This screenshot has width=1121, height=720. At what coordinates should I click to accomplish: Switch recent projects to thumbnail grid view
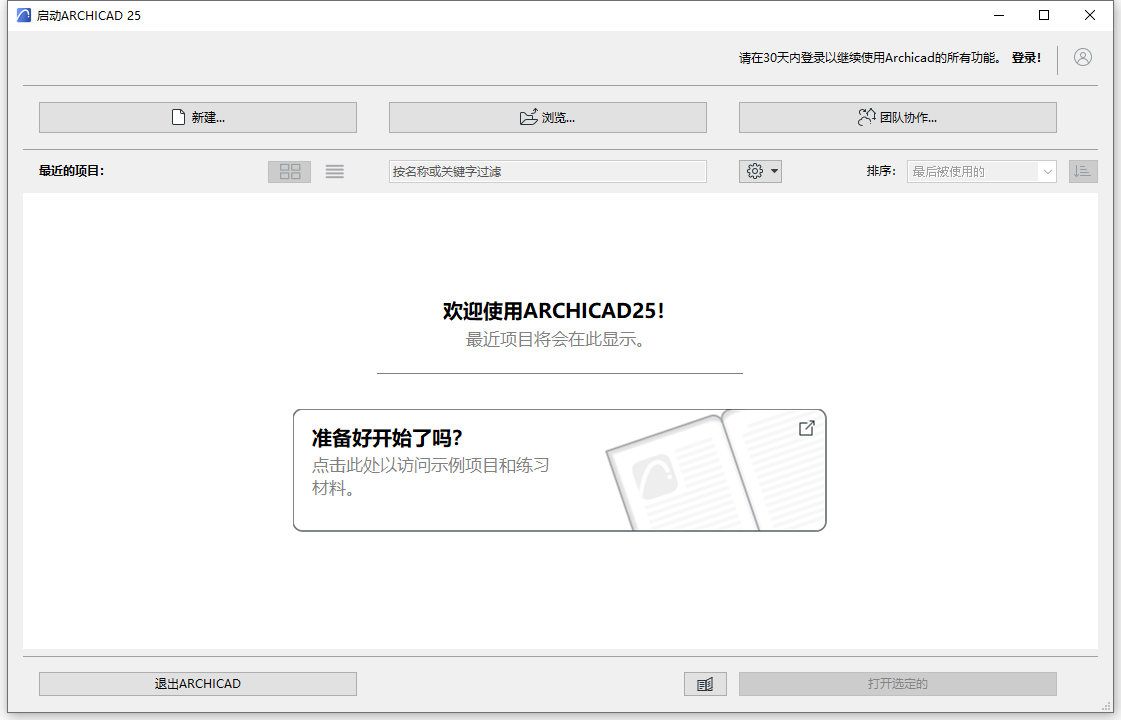(x=290, y=172)
